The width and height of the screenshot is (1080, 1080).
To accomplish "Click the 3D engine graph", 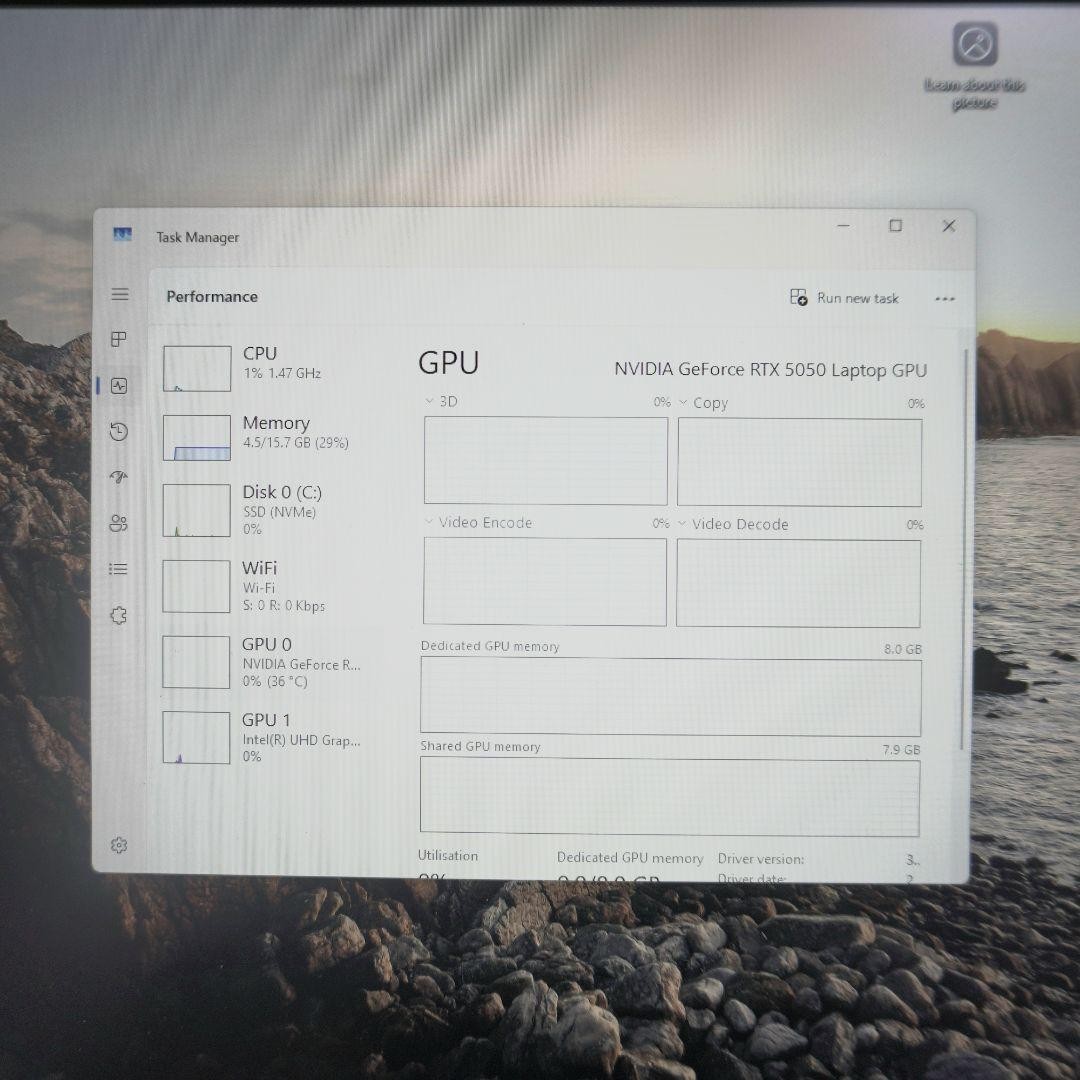I will coord(546,461).
